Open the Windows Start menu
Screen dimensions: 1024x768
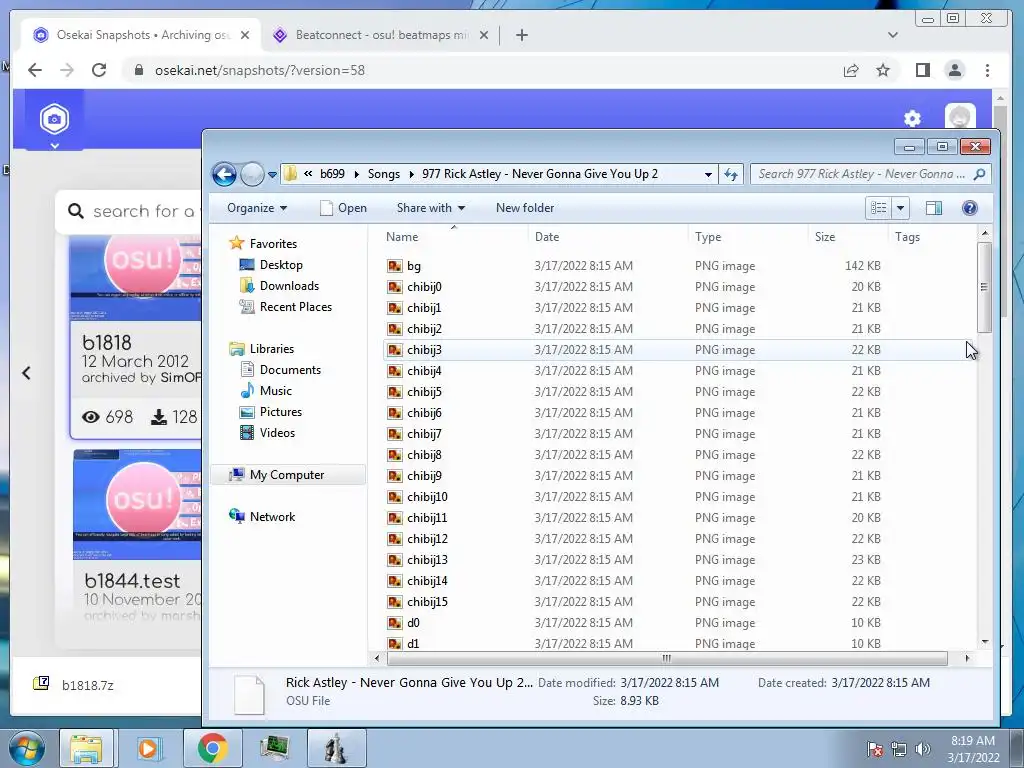point(27,748)
